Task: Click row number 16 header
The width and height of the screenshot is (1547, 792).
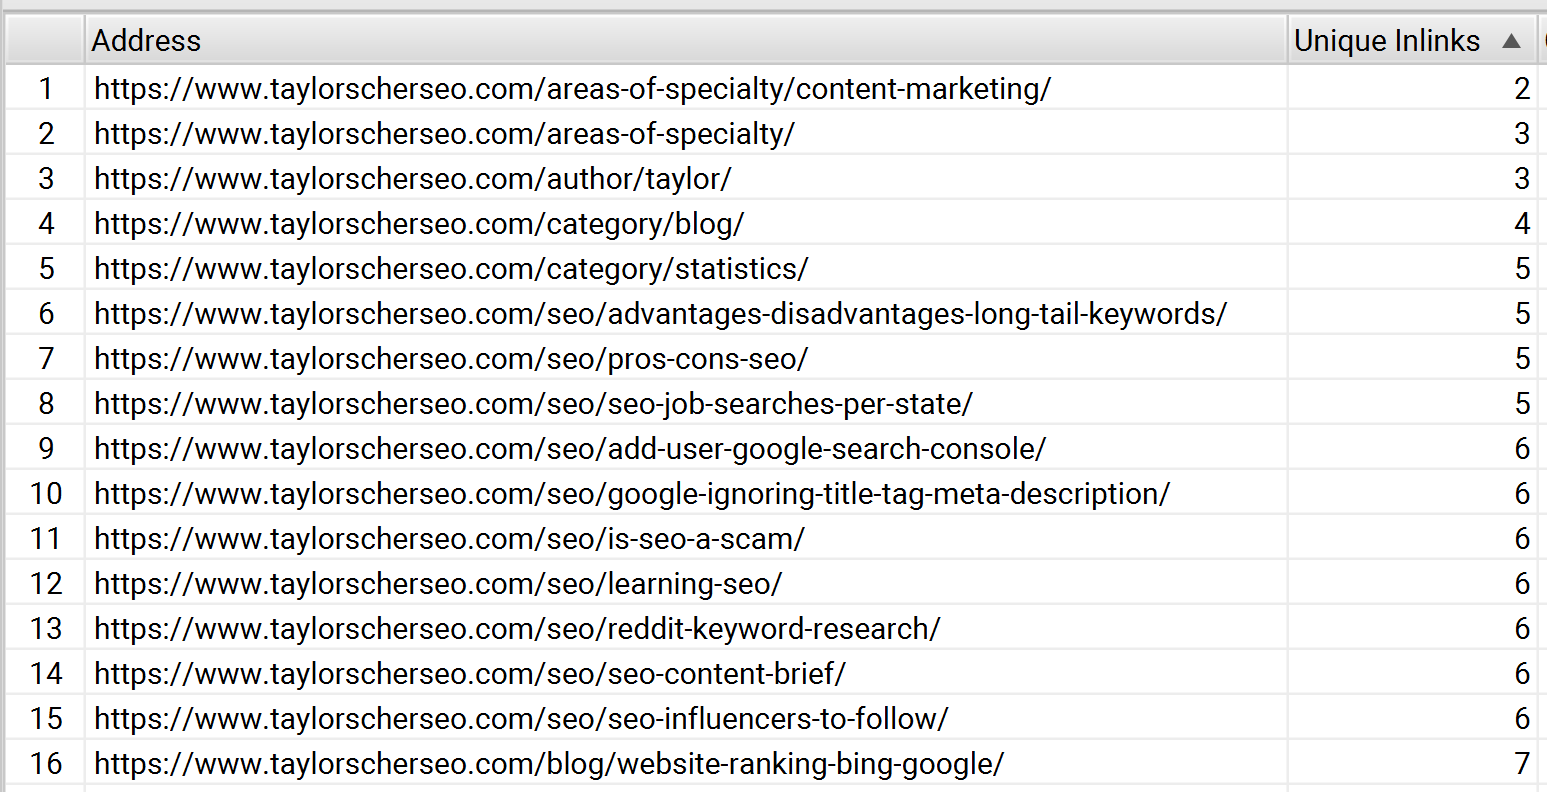Action: (x=46, y=763)
